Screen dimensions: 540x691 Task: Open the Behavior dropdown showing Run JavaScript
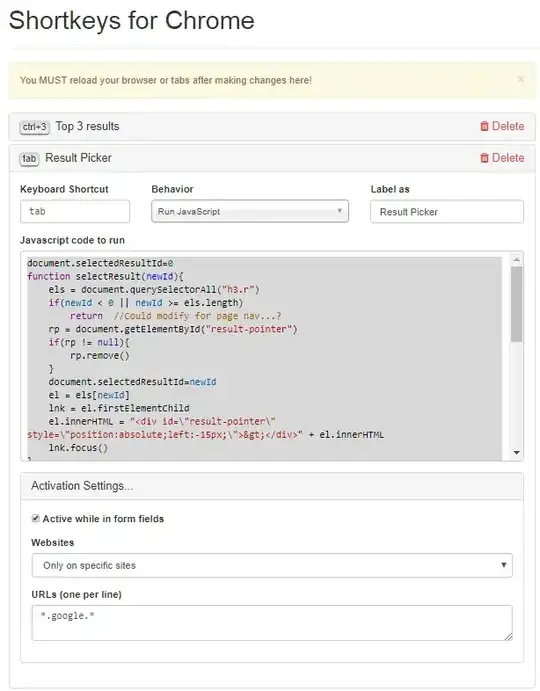(x=250, y=212)
